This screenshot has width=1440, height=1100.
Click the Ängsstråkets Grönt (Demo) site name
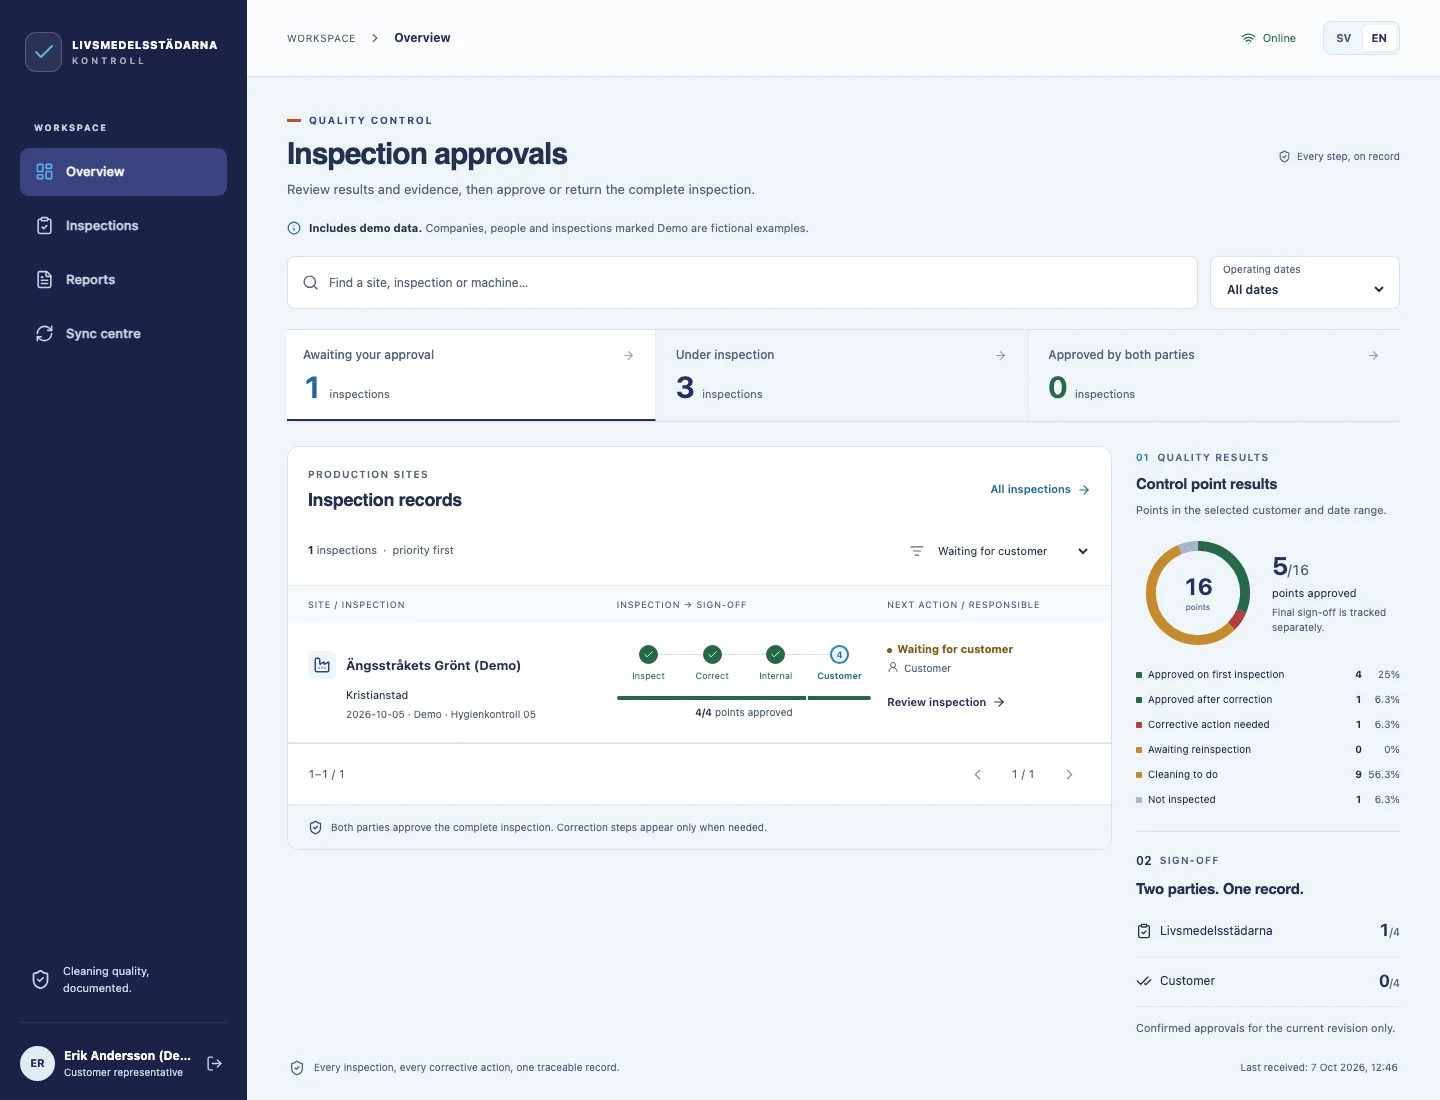[x=433, y=666]
